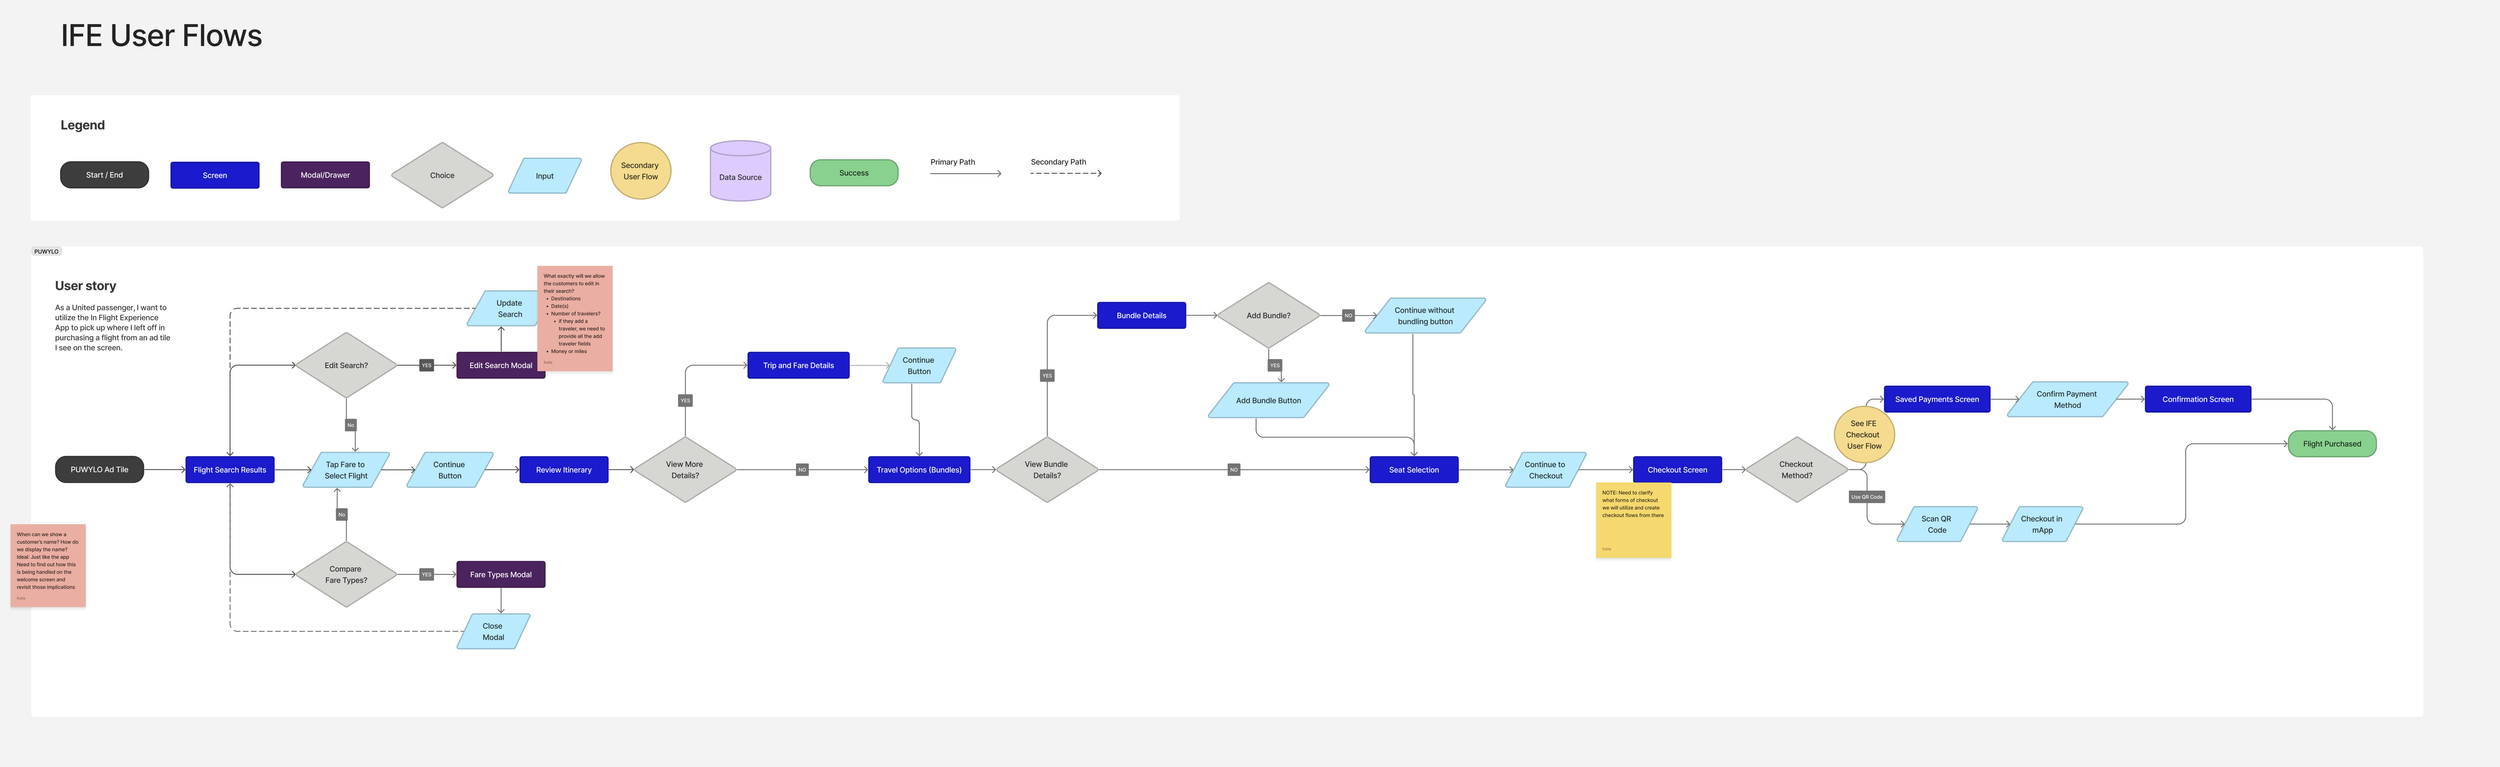Open the pink sticky about customer's name

(48, 565)
